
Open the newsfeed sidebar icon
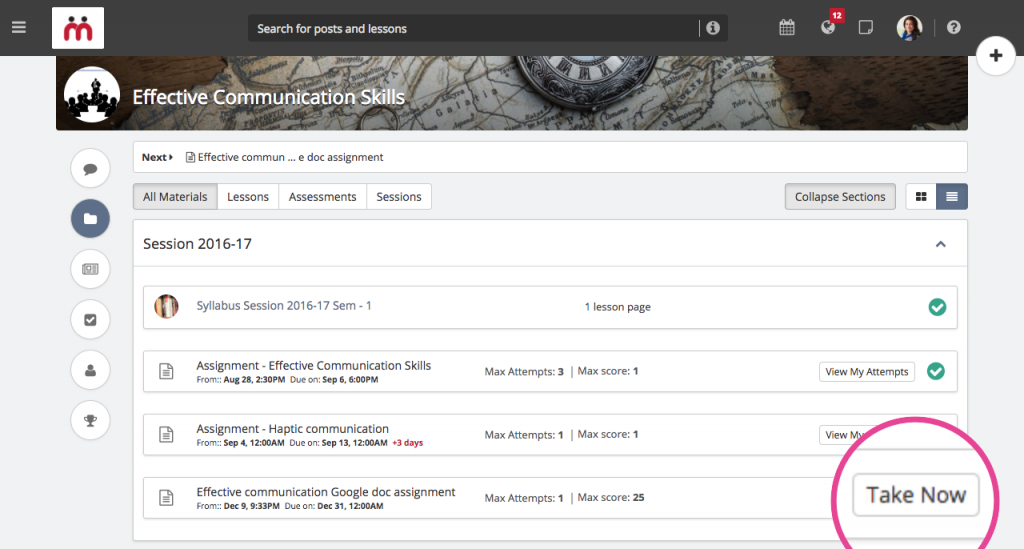tap(90, 269)
